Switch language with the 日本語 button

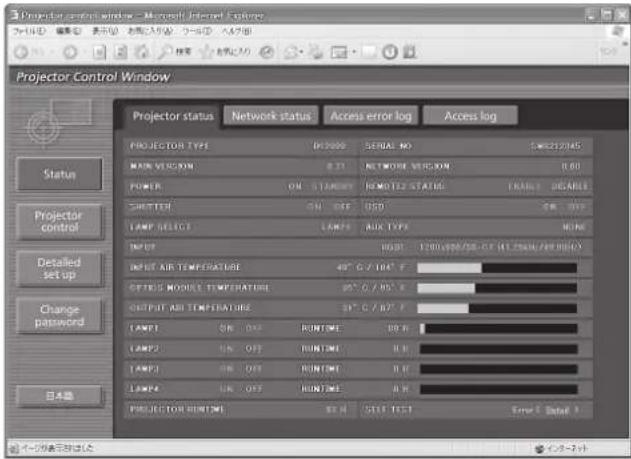[x=60, y=396]
